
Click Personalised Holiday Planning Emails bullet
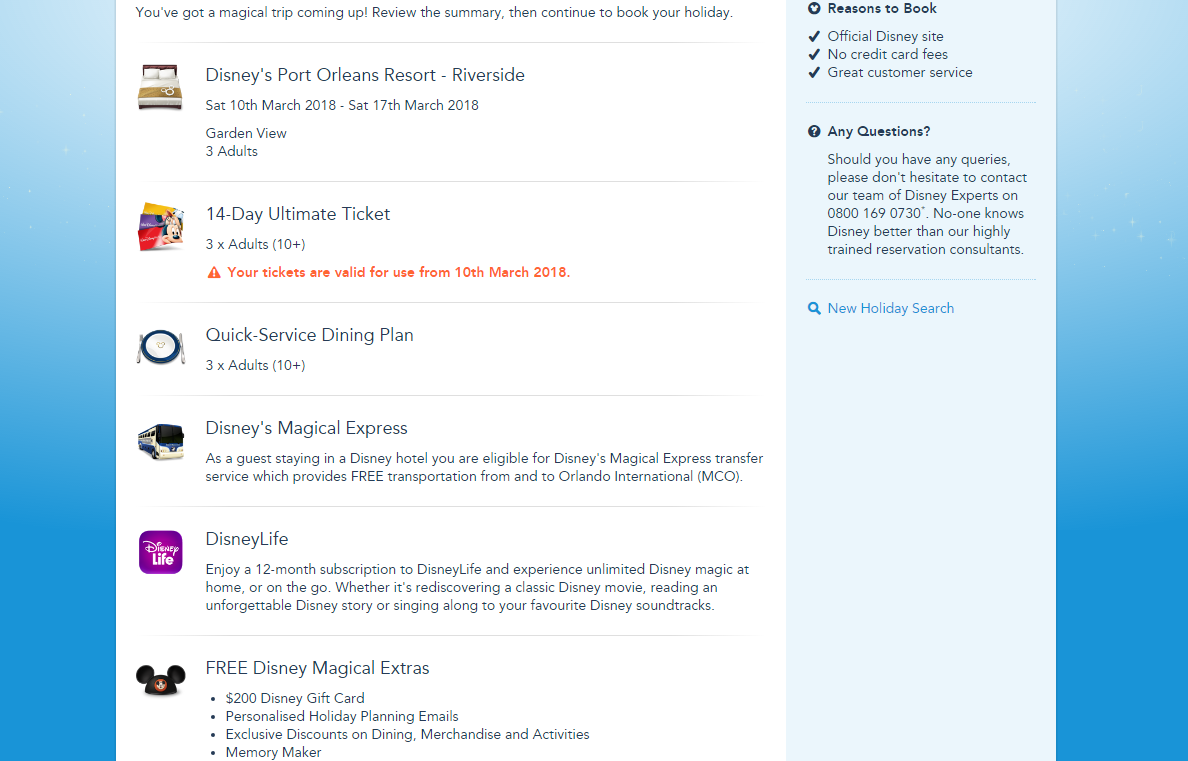(x=342, y=716)
